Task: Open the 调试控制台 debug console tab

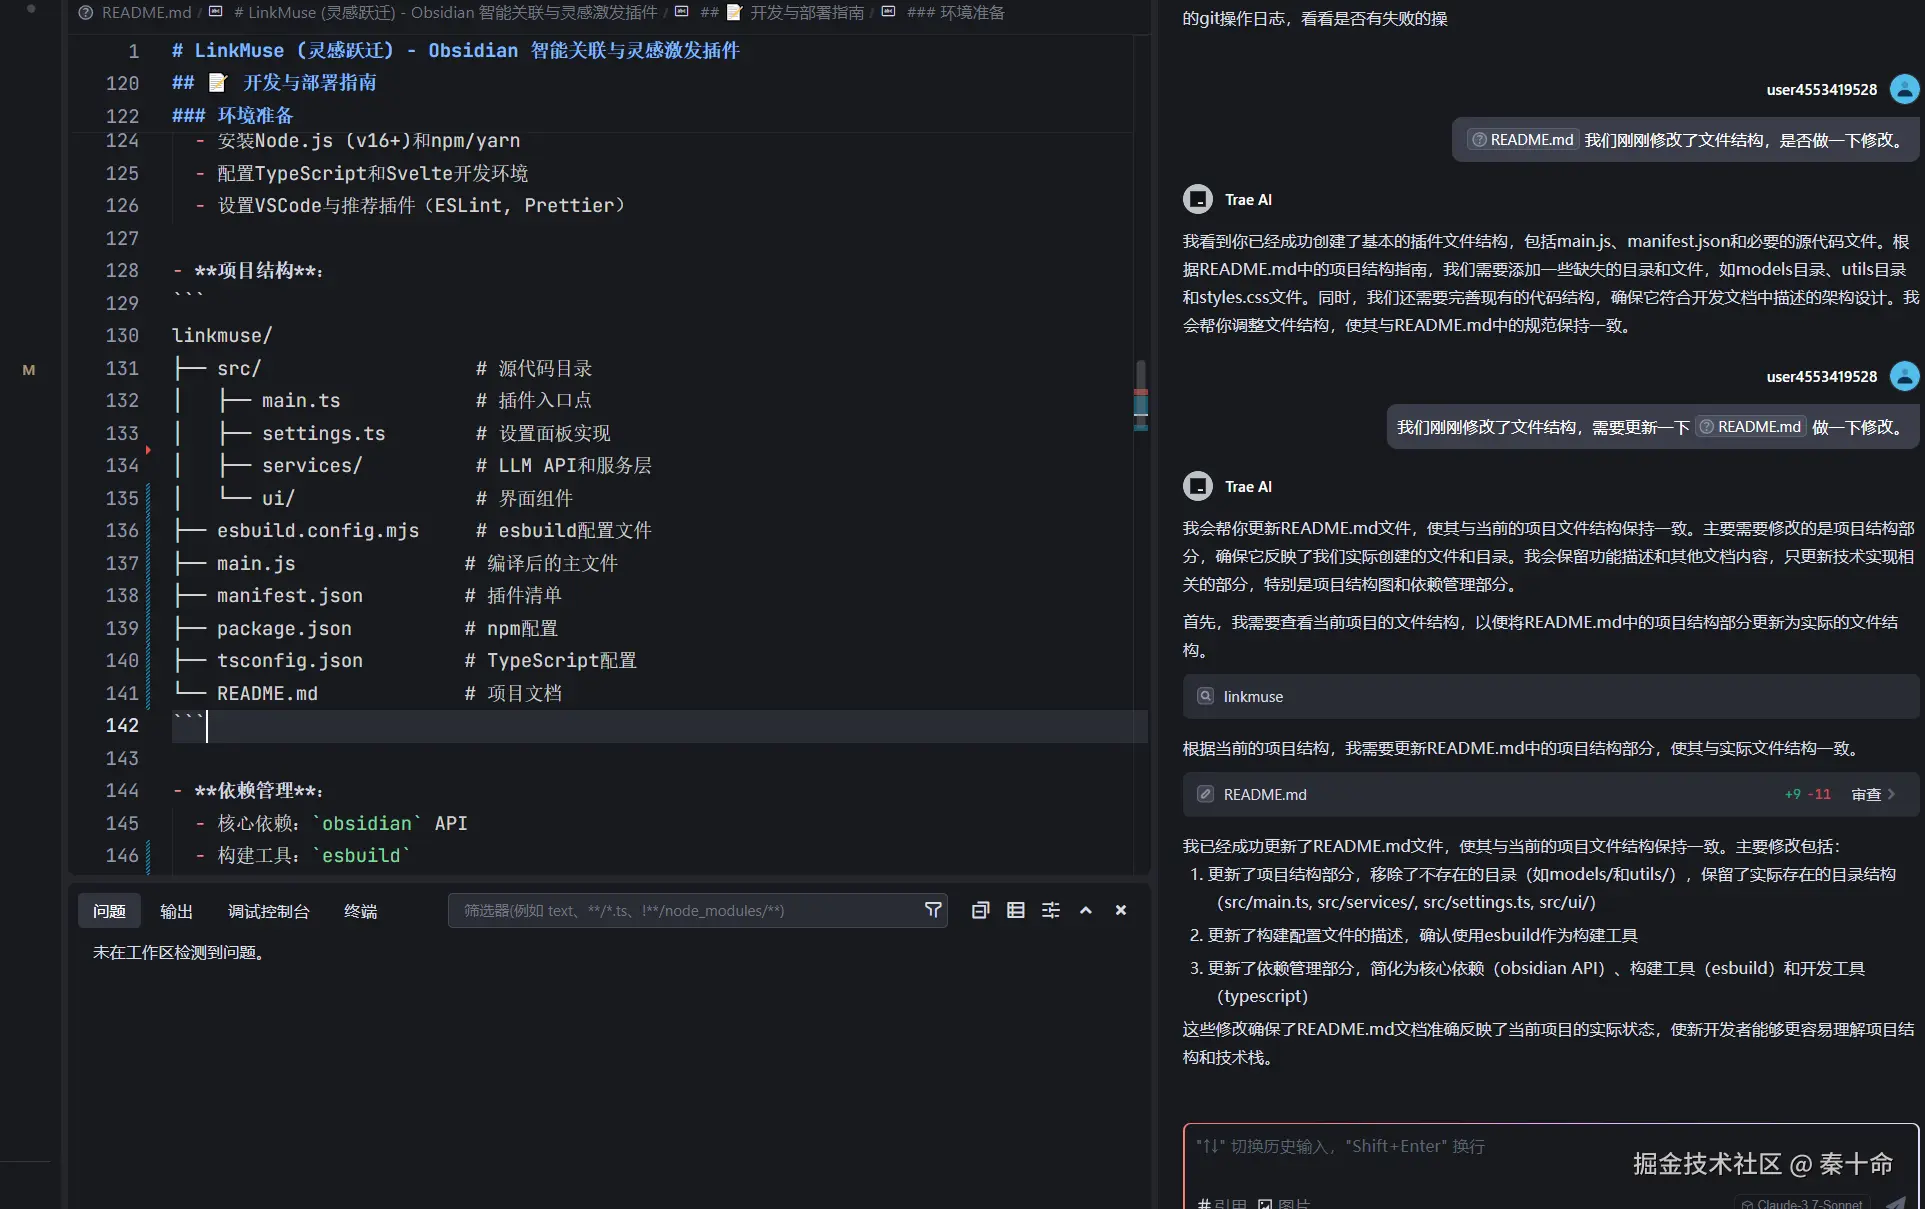Action: 268,911
